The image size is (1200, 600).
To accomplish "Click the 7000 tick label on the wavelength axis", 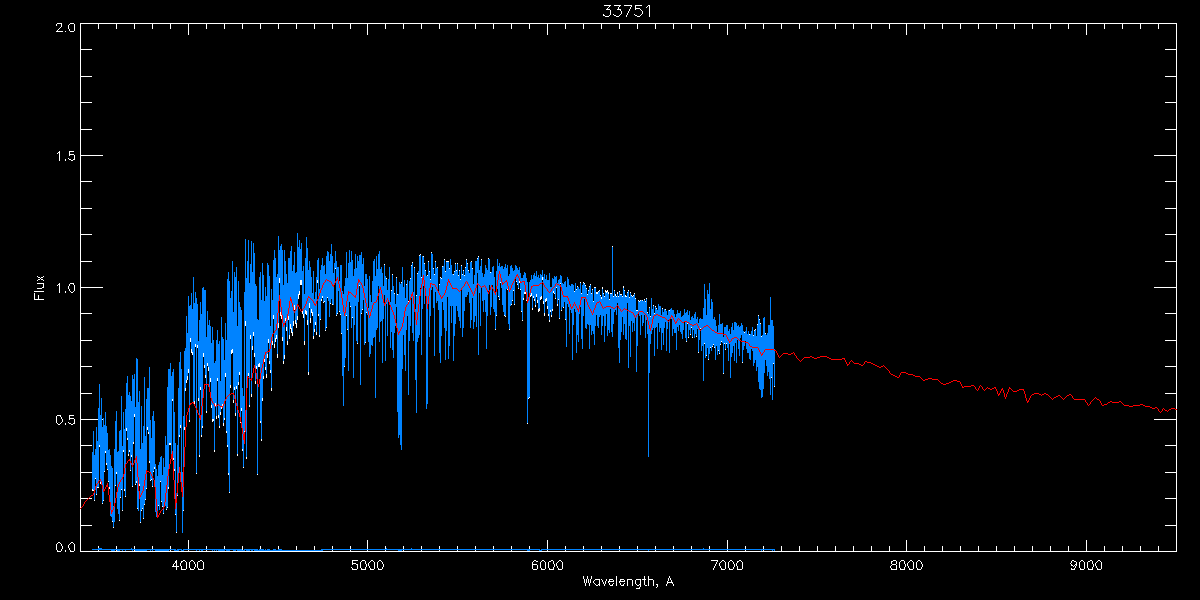I will click(727, 564).
